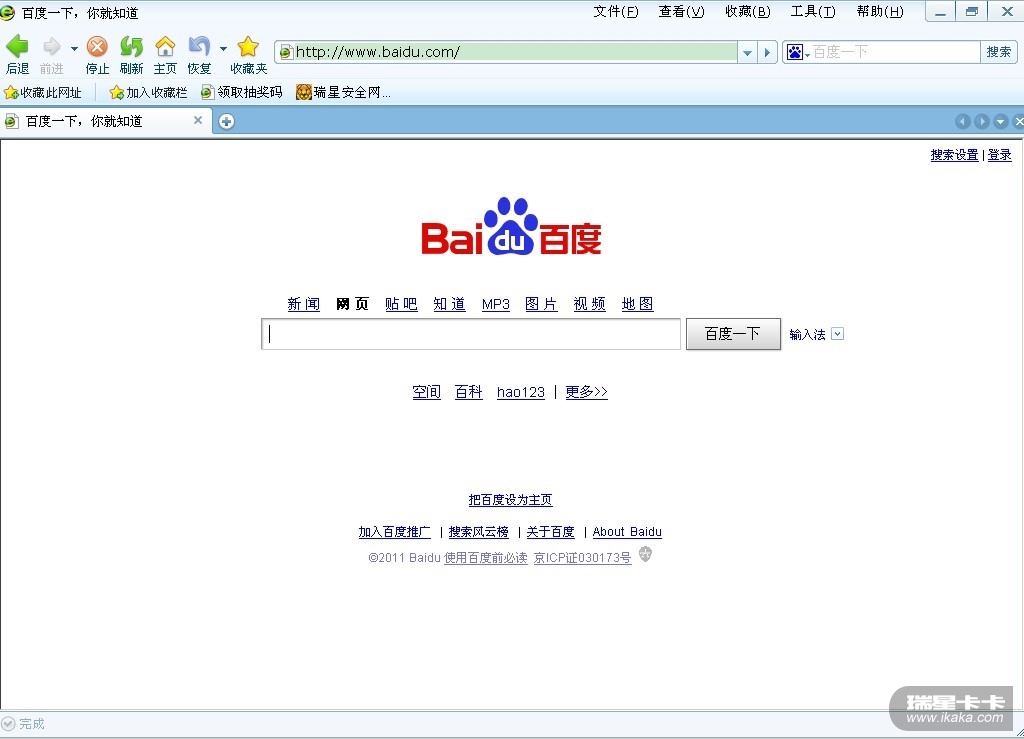Screen dimensions: 1024x739
Task: Click the 更多>> link
Action: click(x=586, y=392)
